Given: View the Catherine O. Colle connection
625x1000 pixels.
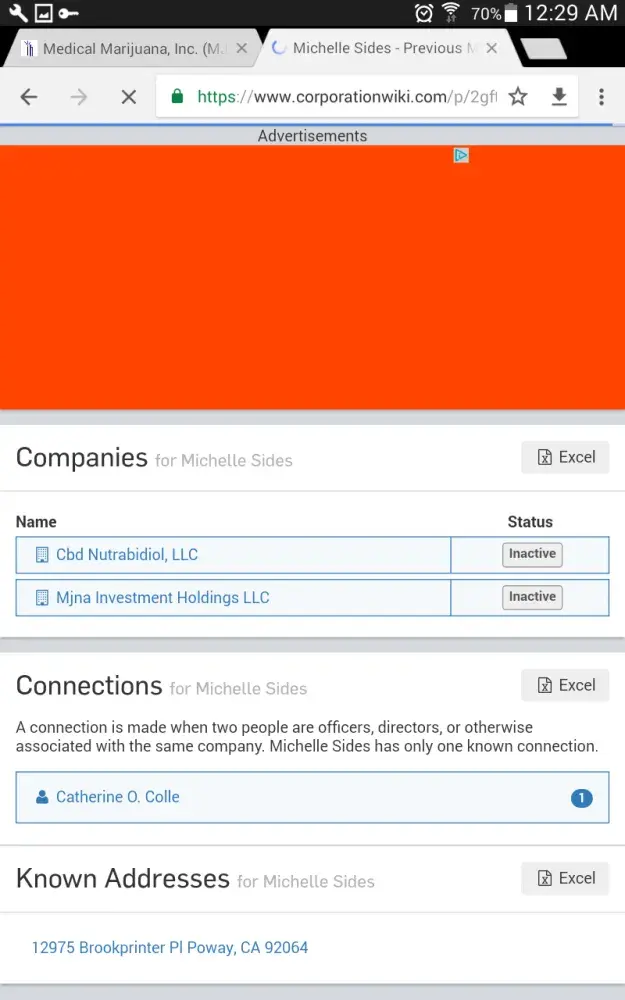Looking at the screenshot, I should (x=118, y=797).
